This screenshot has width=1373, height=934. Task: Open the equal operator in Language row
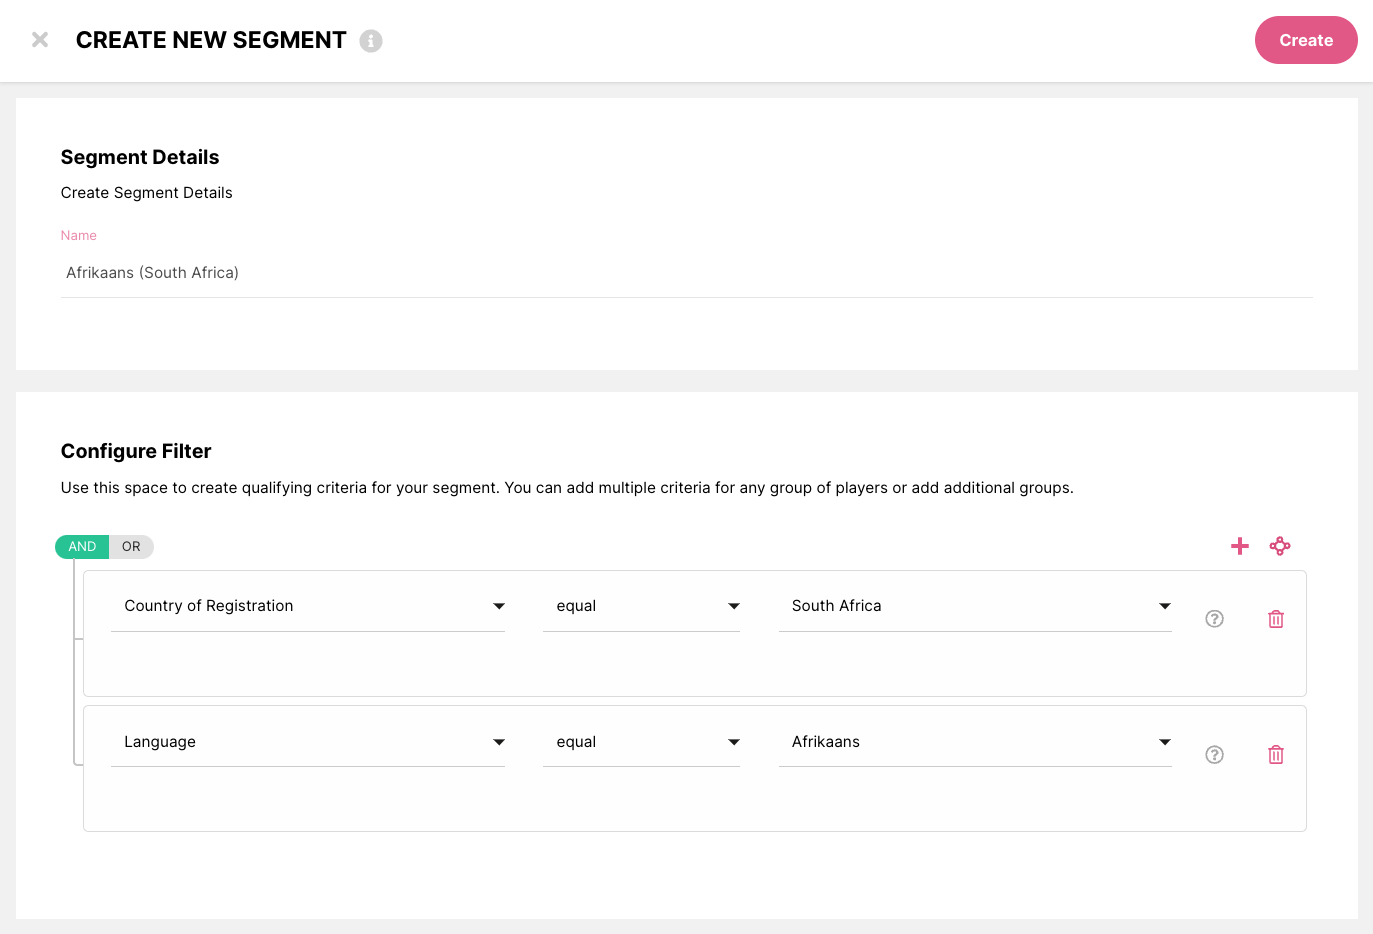pos(641,742)
